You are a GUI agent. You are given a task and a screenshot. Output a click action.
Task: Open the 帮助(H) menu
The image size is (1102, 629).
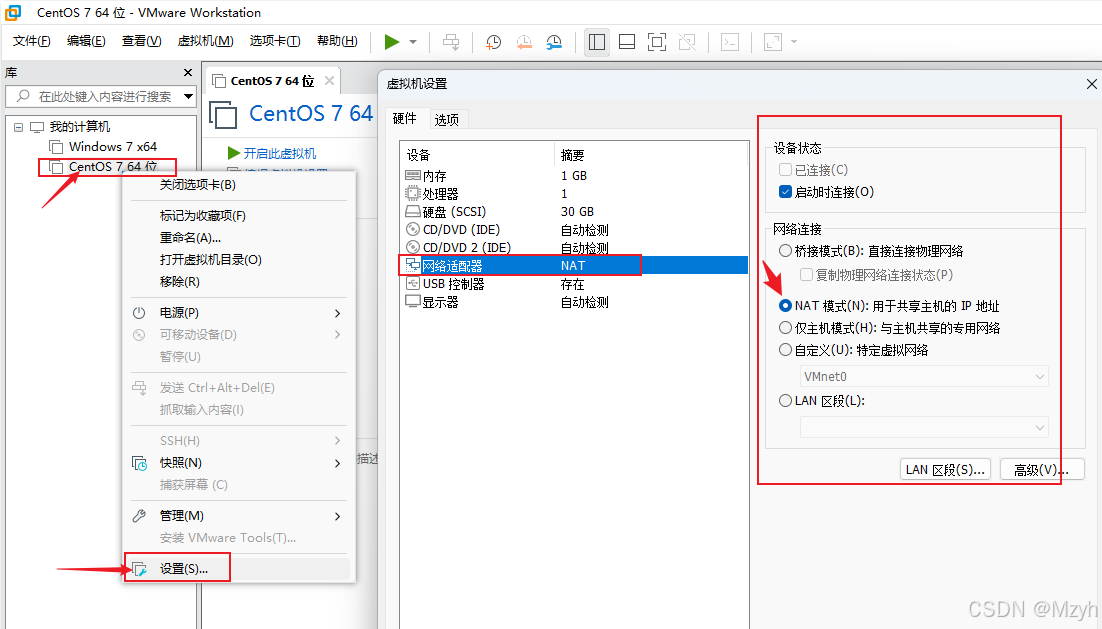click(337, 41)
